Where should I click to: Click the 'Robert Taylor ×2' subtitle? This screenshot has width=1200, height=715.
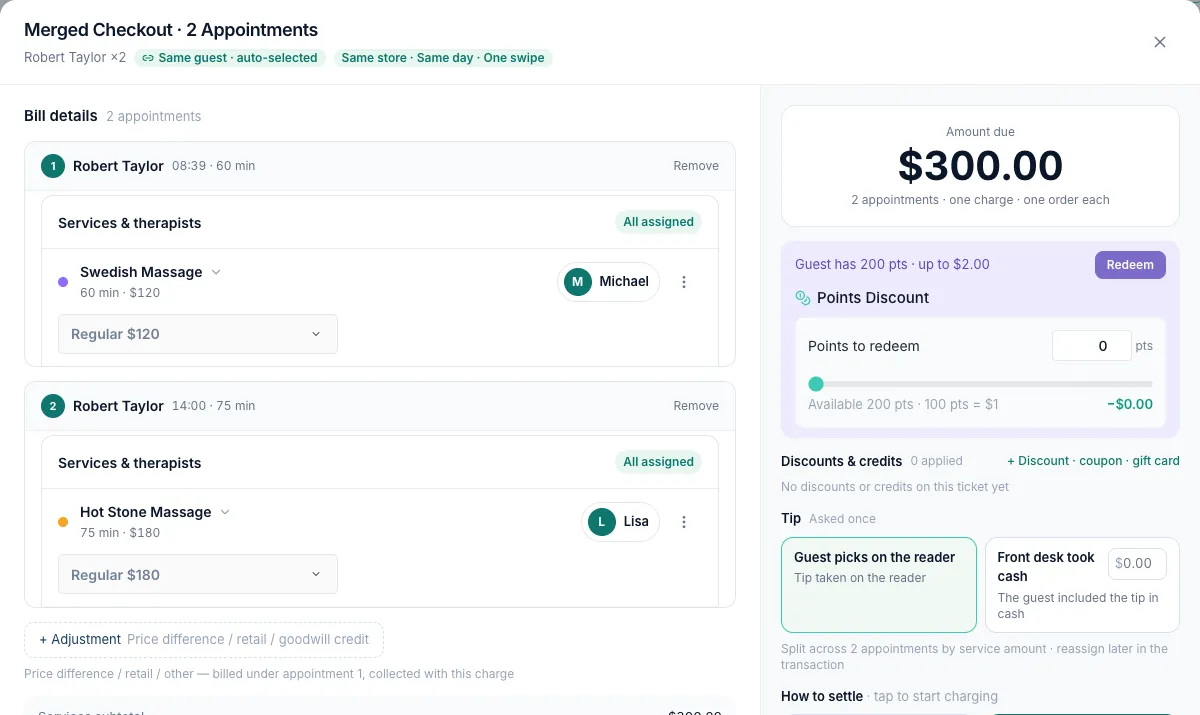75,58
